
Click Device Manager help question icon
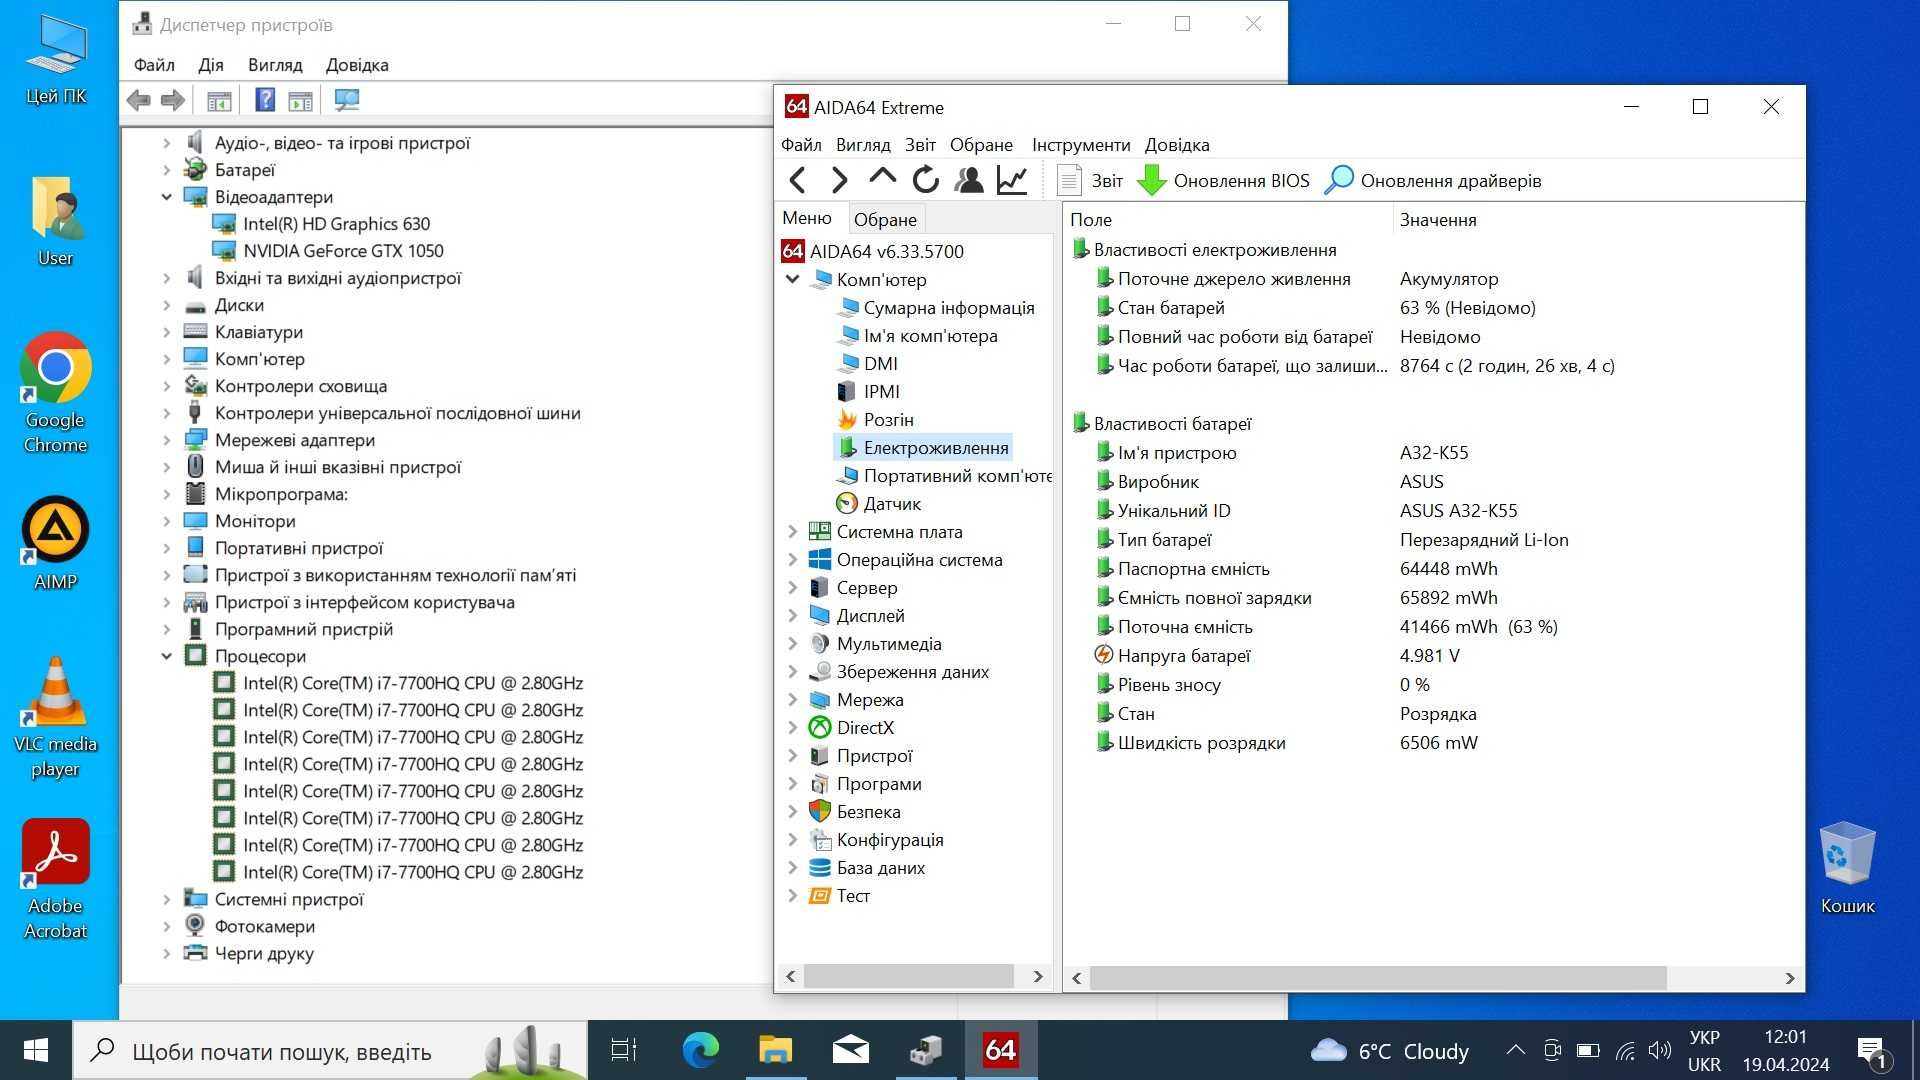click(265, 100)
